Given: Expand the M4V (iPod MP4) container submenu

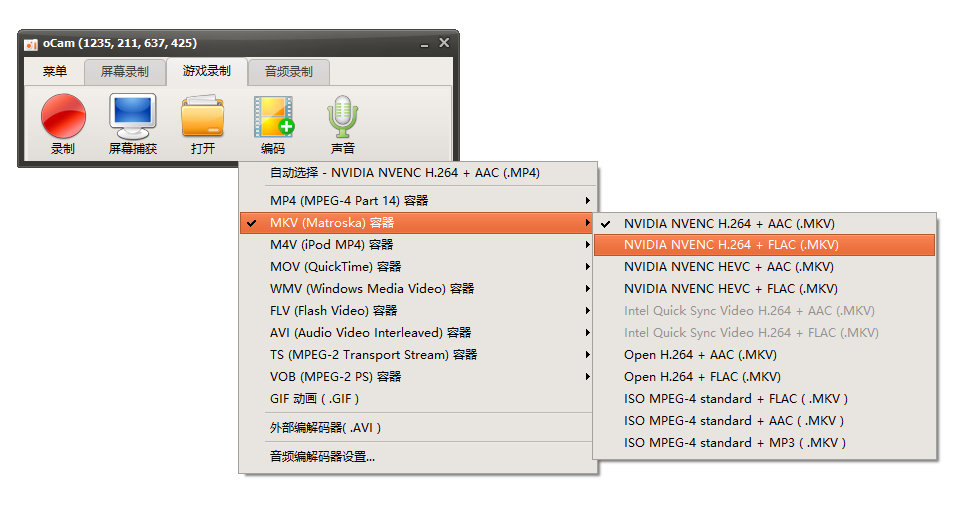Looking at the screenshot, I should click(x=418, y=245).
